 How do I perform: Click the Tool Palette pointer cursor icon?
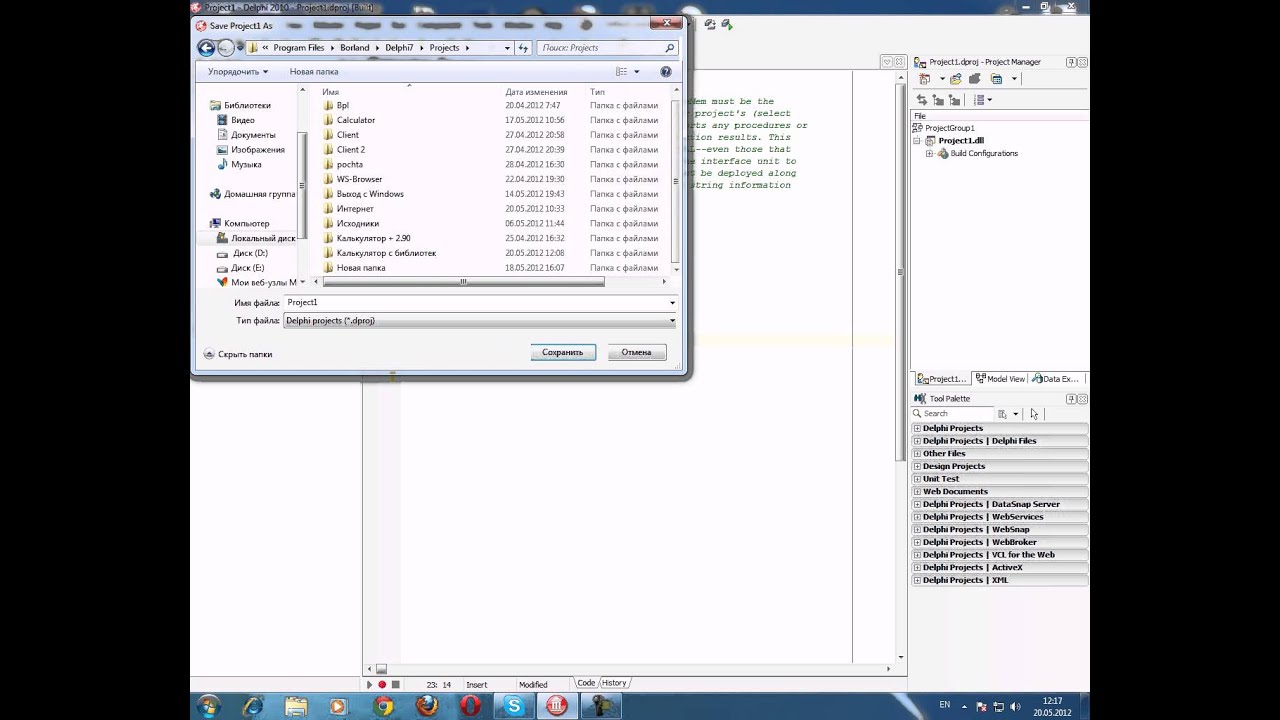pyautogui.click(x=1034, y=413)
